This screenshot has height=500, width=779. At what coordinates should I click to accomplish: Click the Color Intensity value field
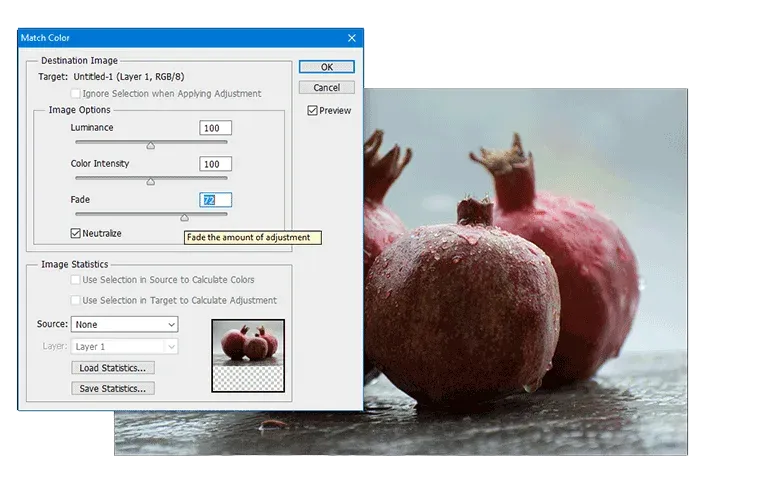[215, 164]
